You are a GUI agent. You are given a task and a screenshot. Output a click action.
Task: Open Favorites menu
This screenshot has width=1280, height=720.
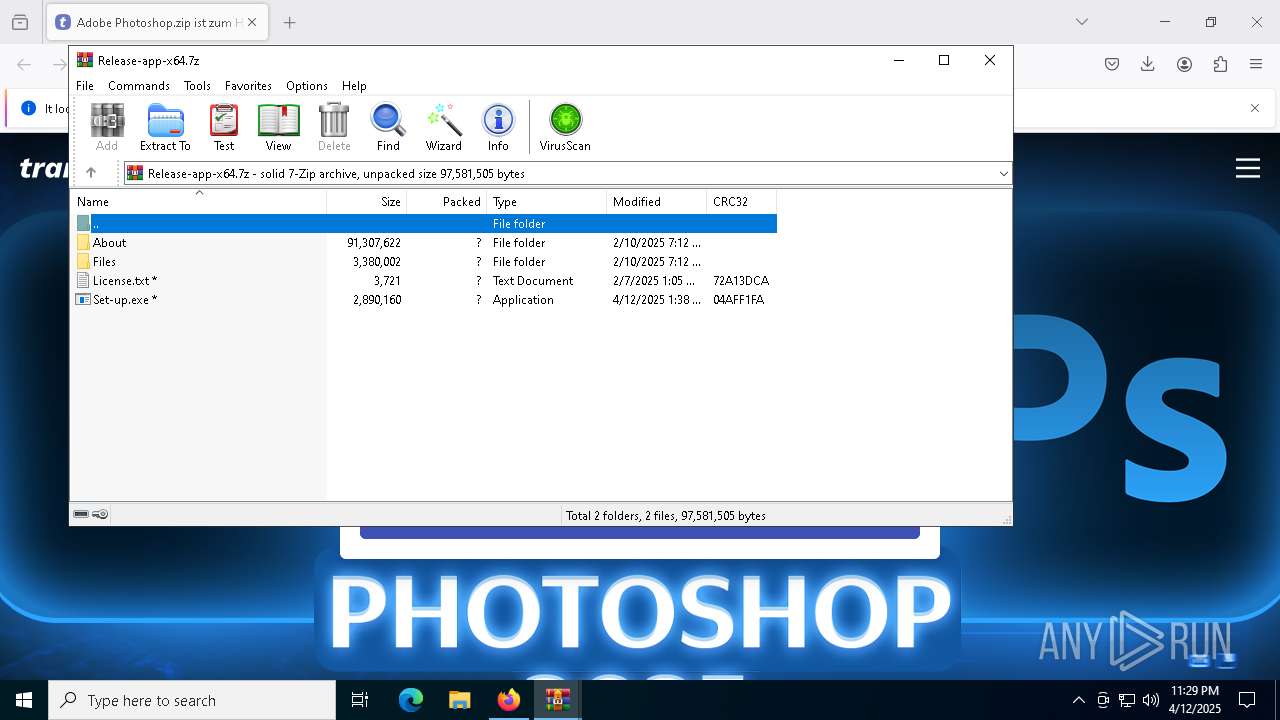click(x=248, y=86)
